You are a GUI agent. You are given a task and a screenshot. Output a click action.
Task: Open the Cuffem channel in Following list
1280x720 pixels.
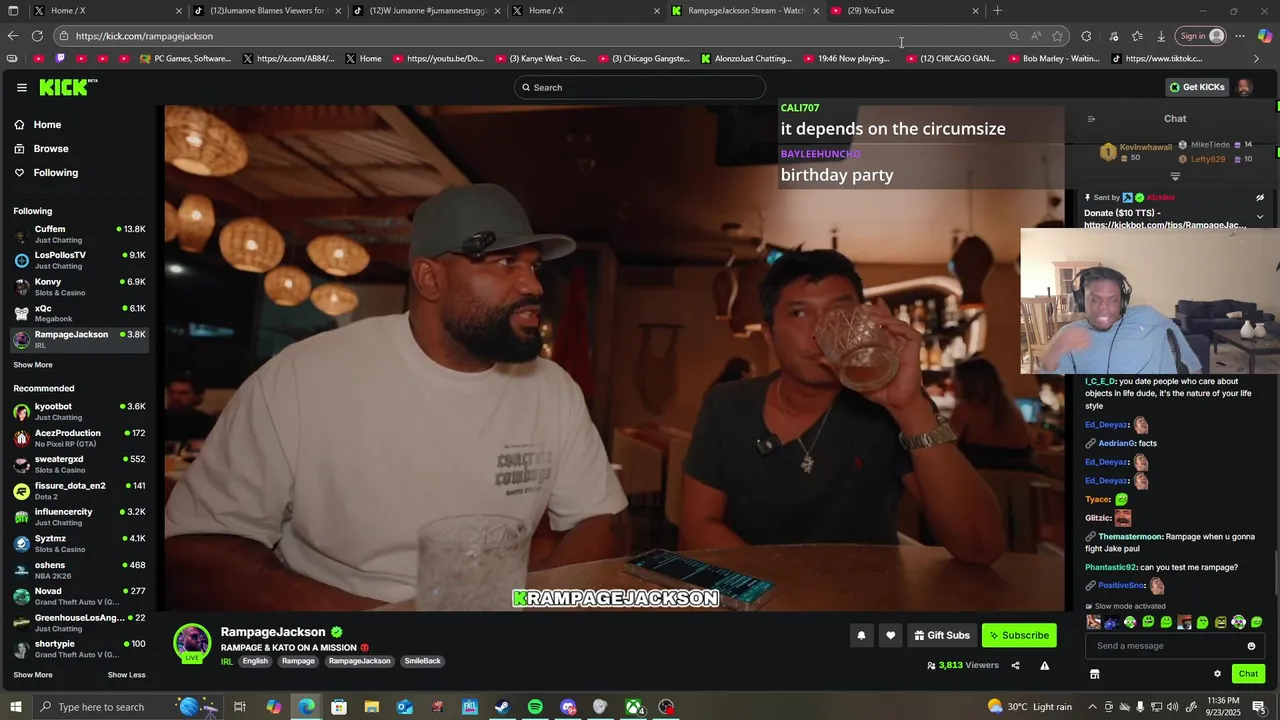click(x=80, y=234)
